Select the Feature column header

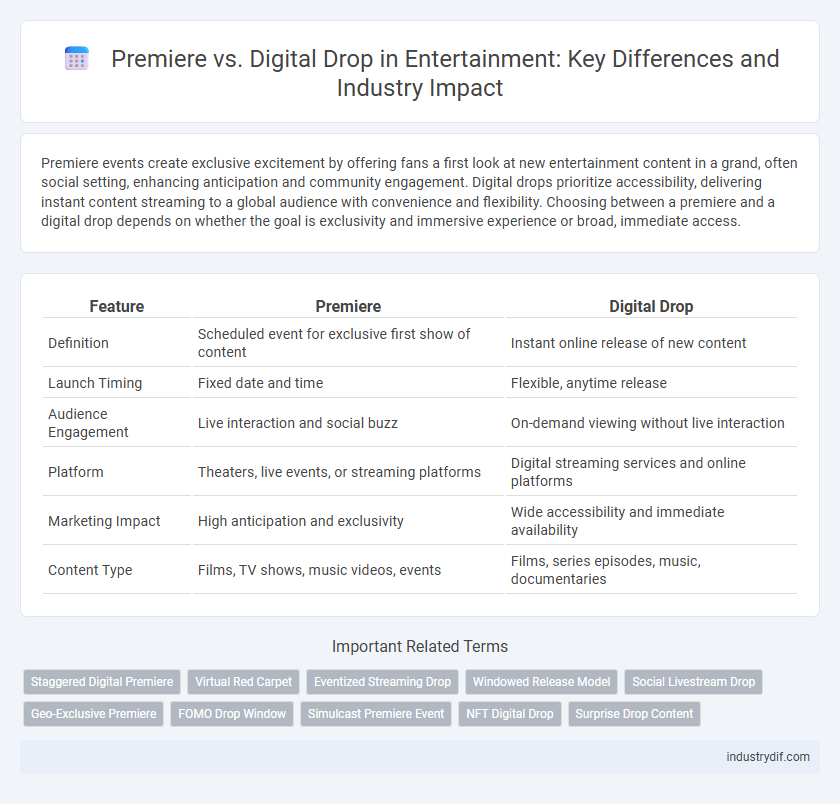(x=117, y=306)
